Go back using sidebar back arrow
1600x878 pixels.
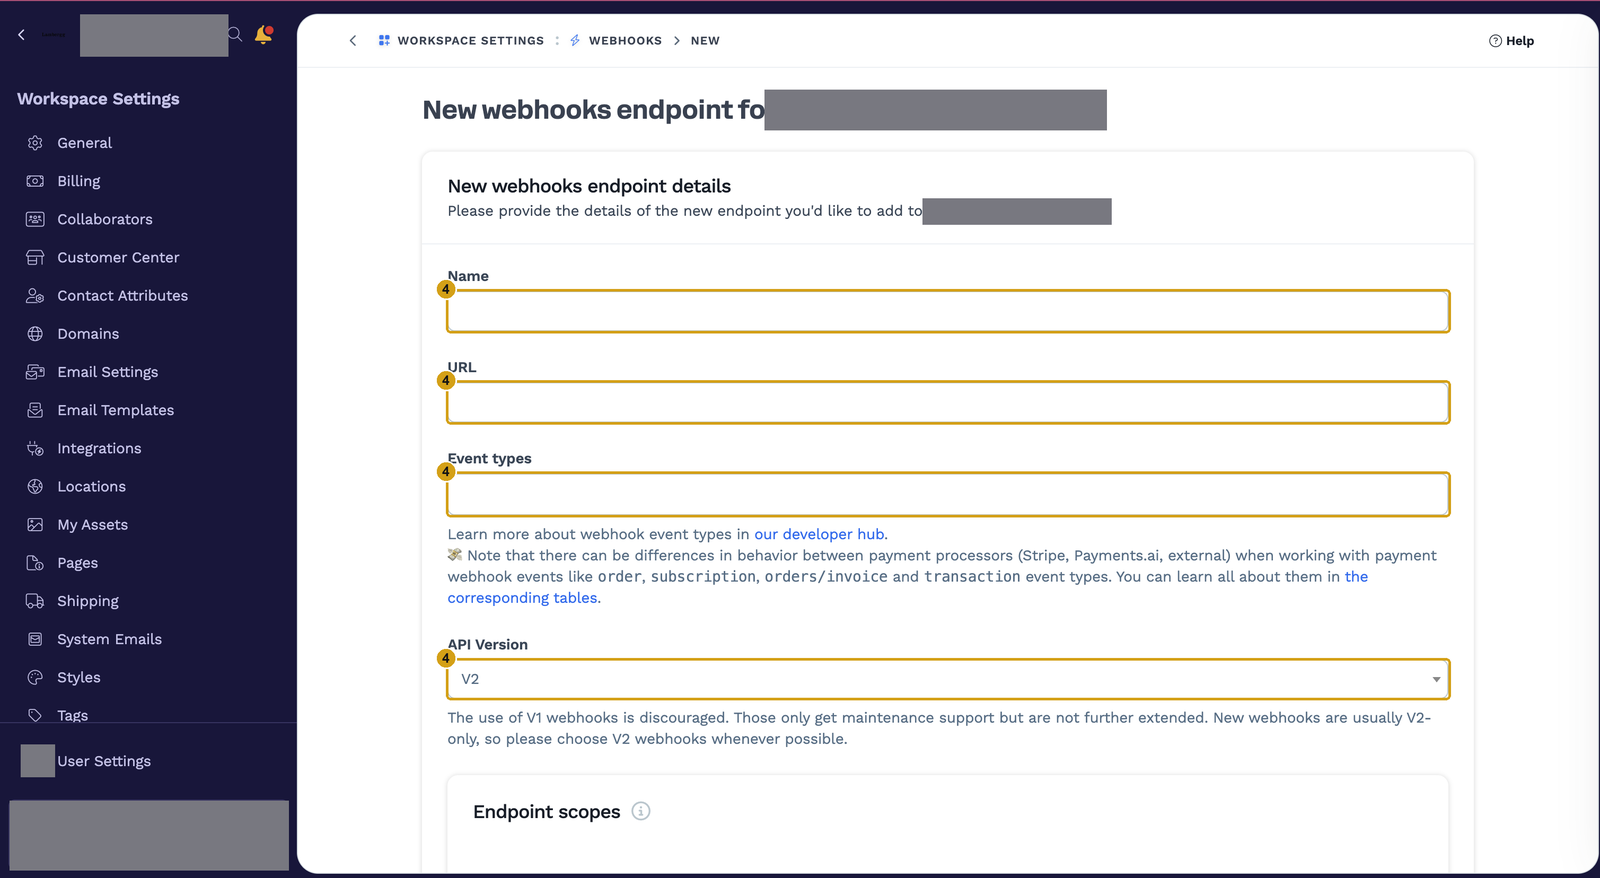(21, 35)
